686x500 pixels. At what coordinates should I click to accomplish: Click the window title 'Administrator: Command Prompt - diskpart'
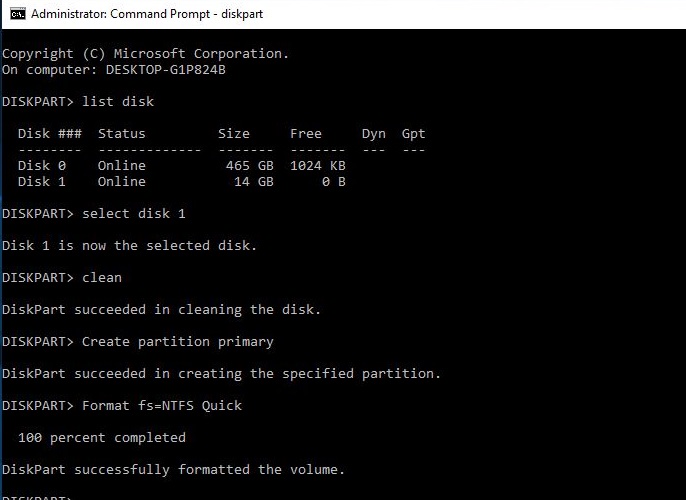[147, 14]
